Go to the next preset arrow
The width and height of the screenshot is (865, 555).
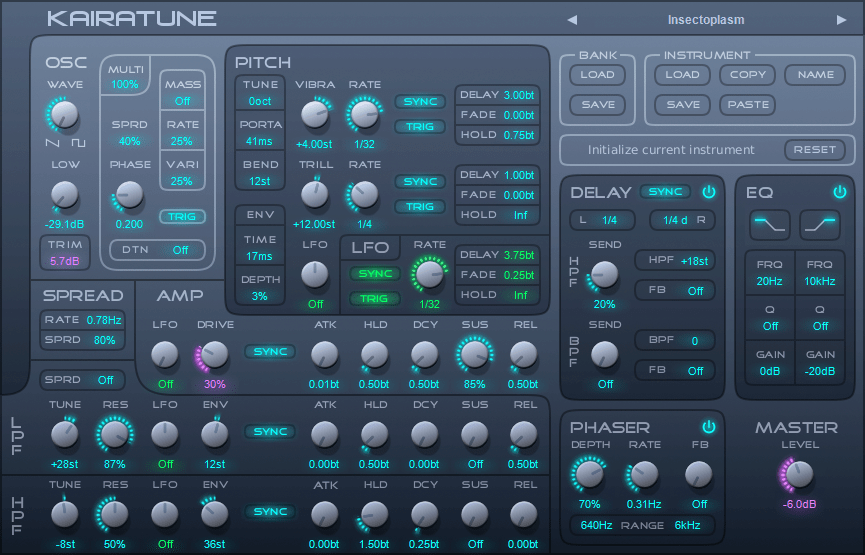pos(841,20)
